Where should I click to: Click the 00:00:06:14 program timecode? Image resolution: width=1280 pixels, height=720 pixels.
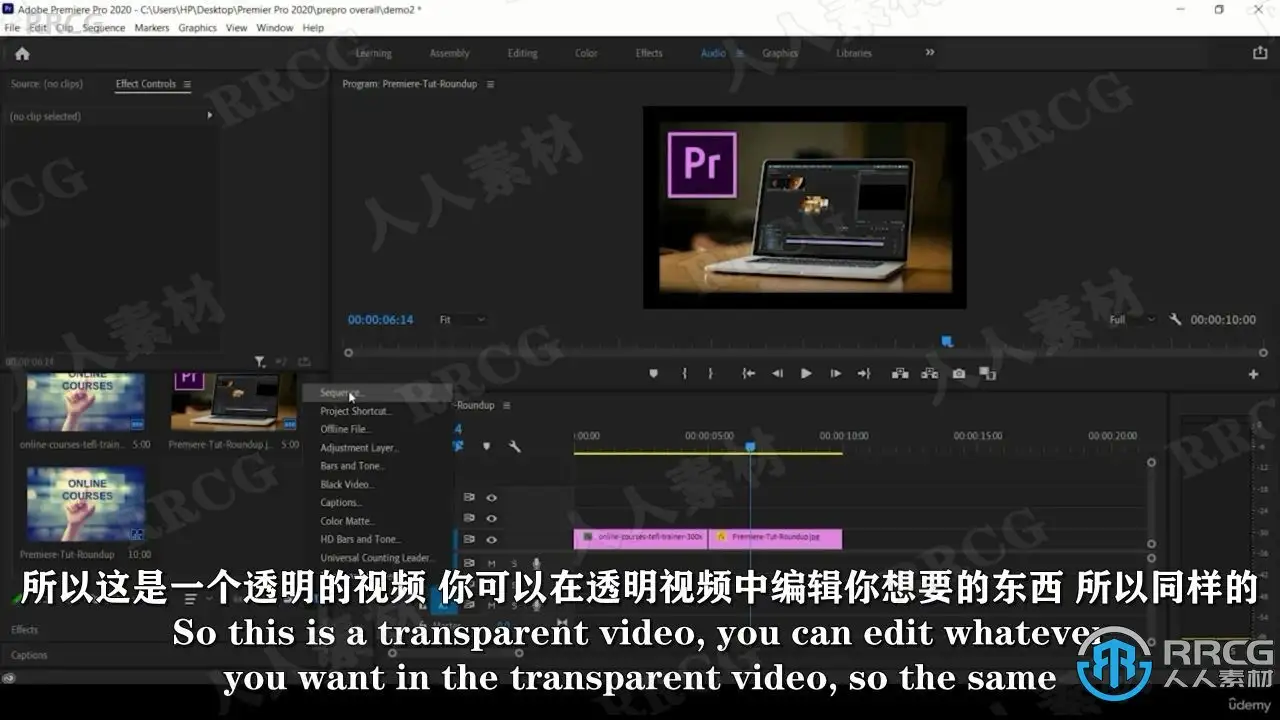[x=381, y=320]
